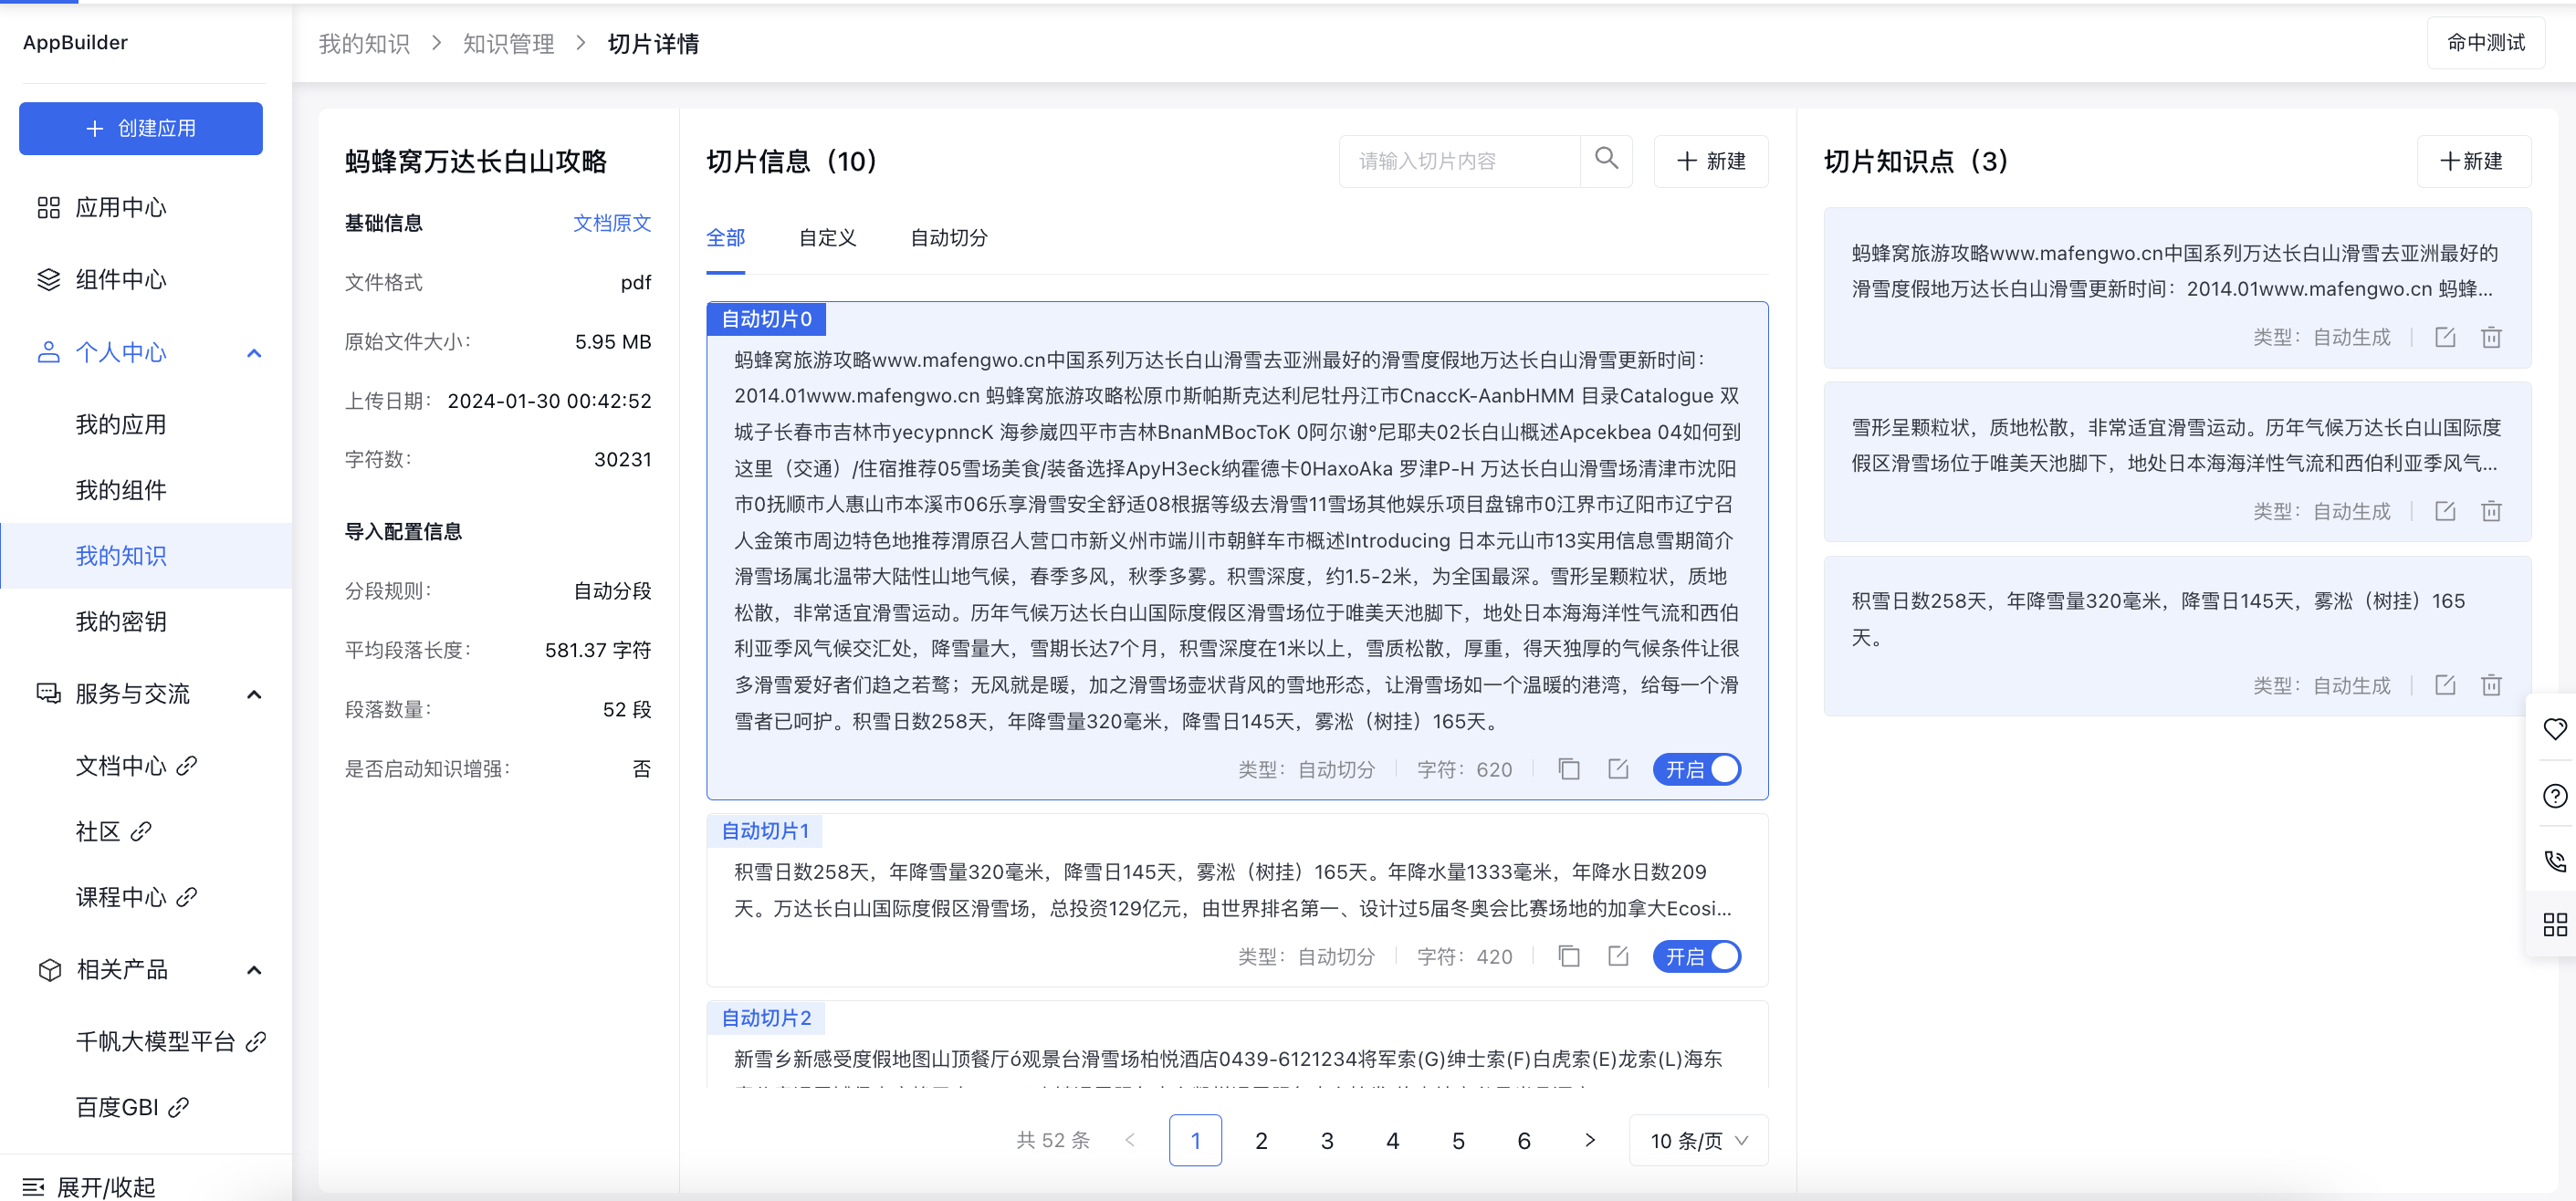Screen dimensions: 2576x1201
Task: Switch to the 全部 tab
Action: (x=725, y=238)
